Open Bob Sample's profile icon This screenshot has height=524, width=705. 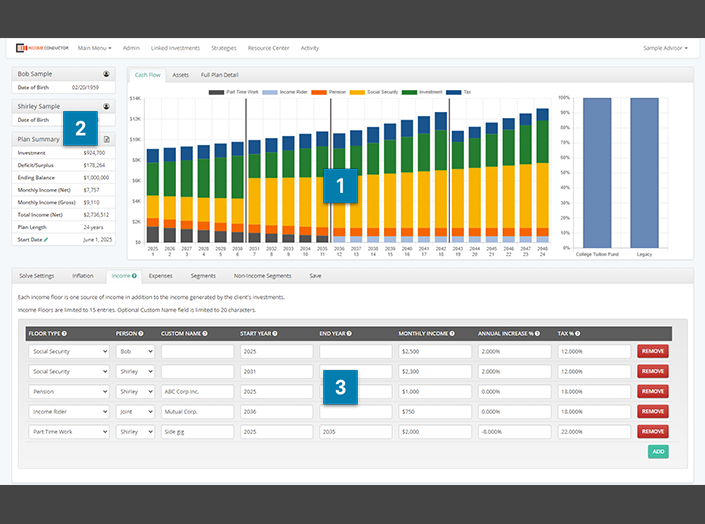pyautogui.click(x=106, y=74)
